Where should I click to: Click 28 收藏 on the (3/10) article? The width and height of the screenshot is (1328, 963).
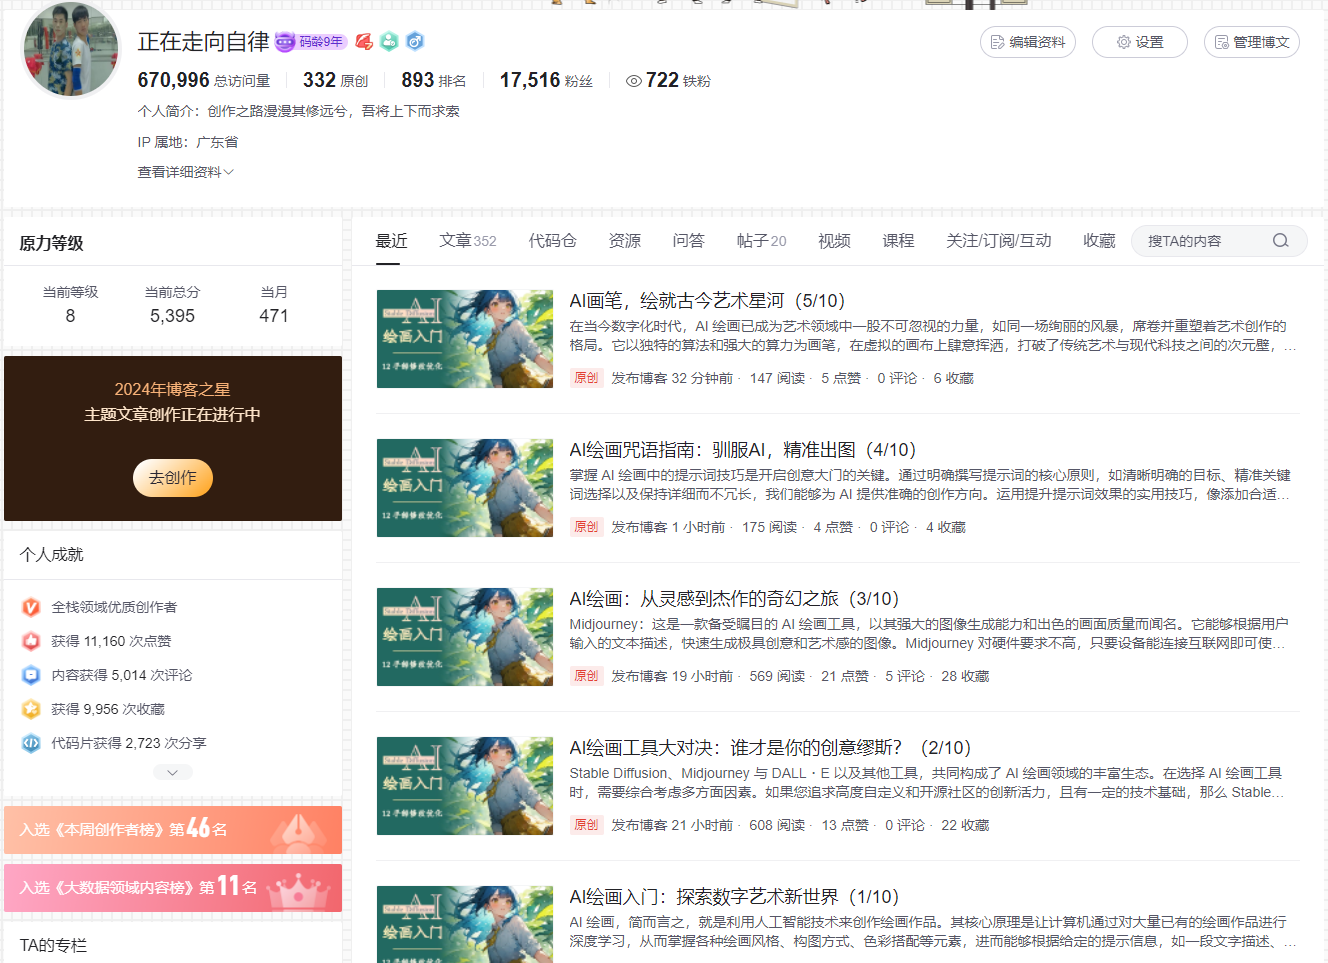pos(965,676)
